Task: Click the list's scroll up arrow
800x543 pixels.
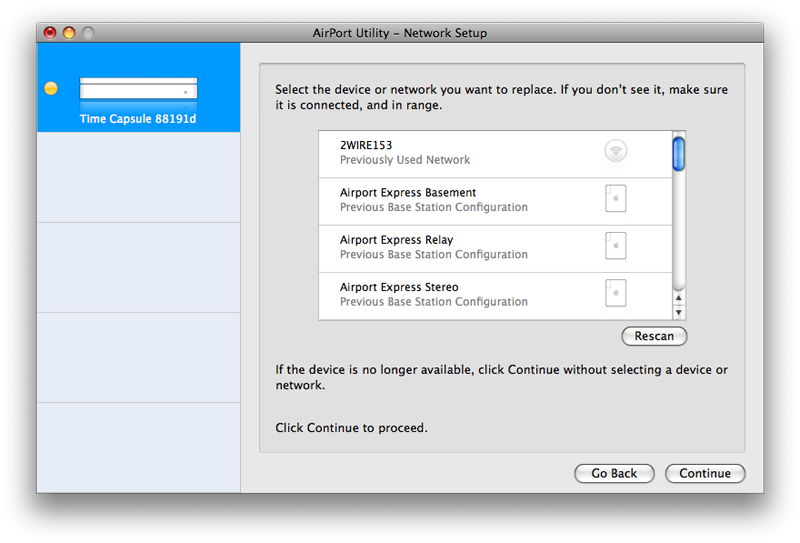Action: pyautogui.click(x=679, y=298)
